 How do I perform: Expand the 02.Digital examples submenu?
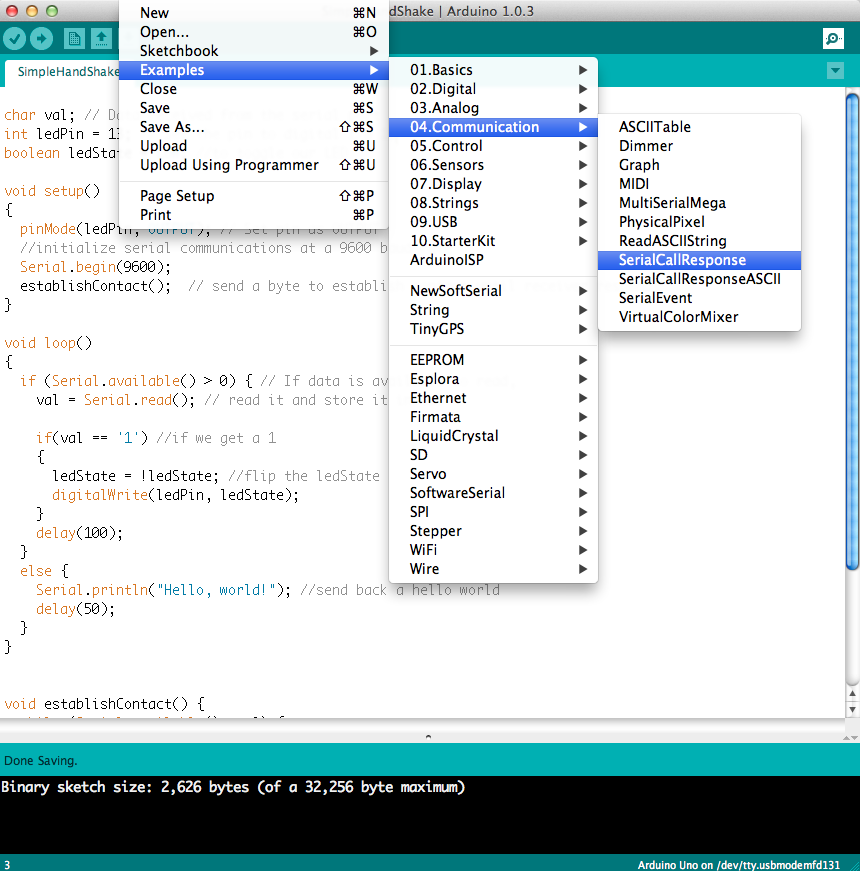pyautogui.click(x=493, y=89)
